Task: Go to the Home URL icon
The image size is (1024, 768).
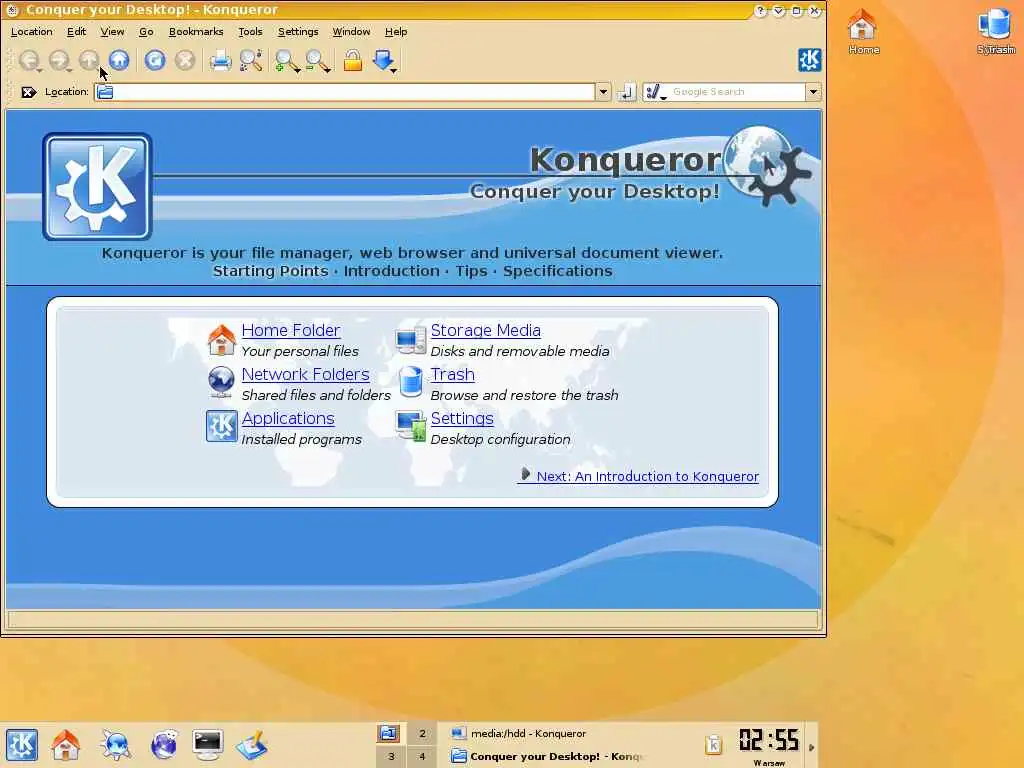Action: pyautogui.click(x=119, y=60)
